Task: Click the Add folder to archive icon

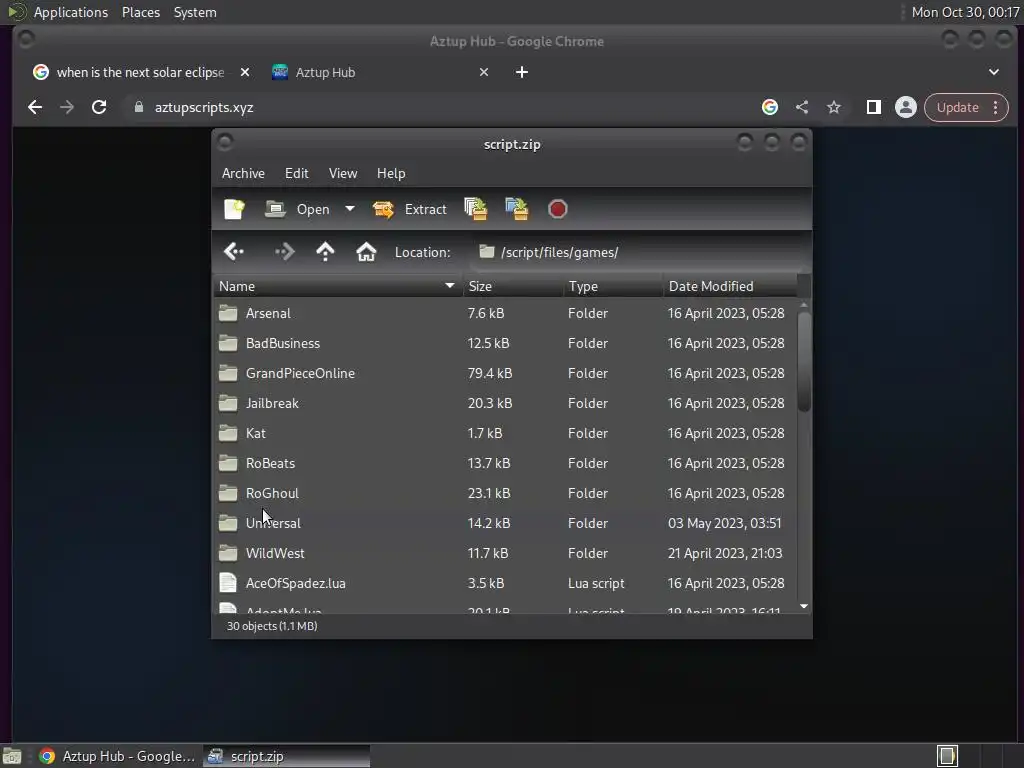Action: click(517, 209)
